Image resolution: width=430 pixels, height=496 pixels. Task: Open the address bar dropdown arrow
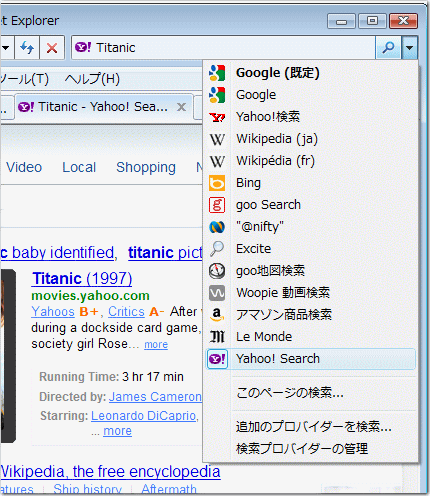click(6, 48)
